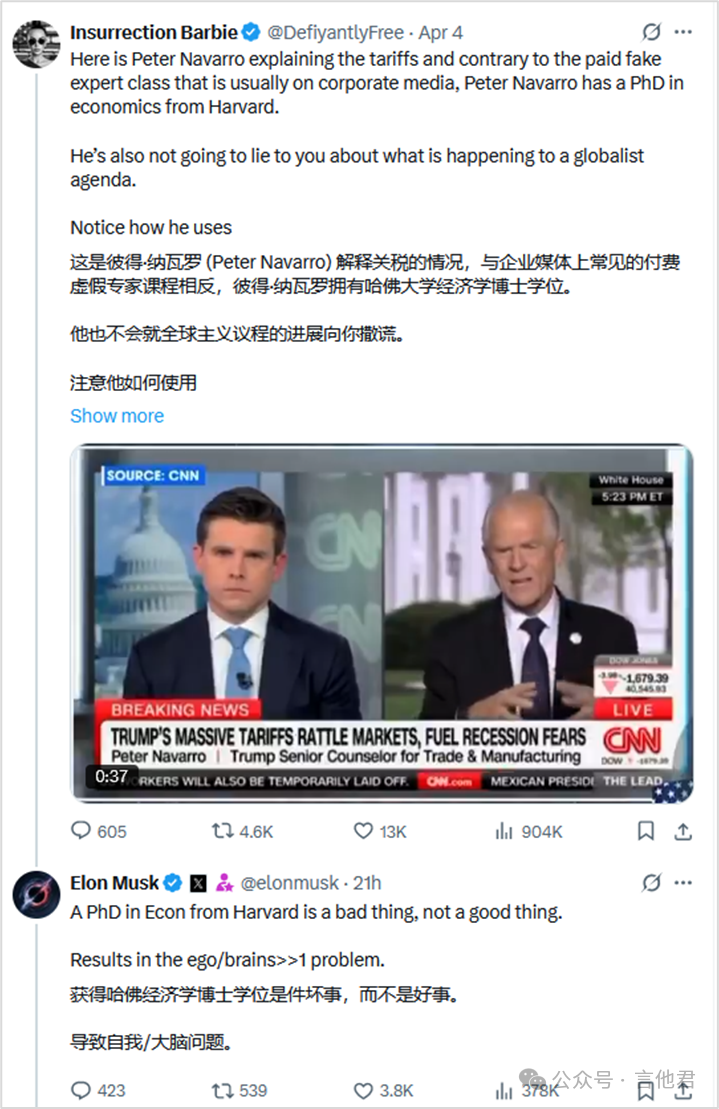Repost Elon Musk's reply with 539 reposts
The image size is (719, 1109).
point(223,1089)
